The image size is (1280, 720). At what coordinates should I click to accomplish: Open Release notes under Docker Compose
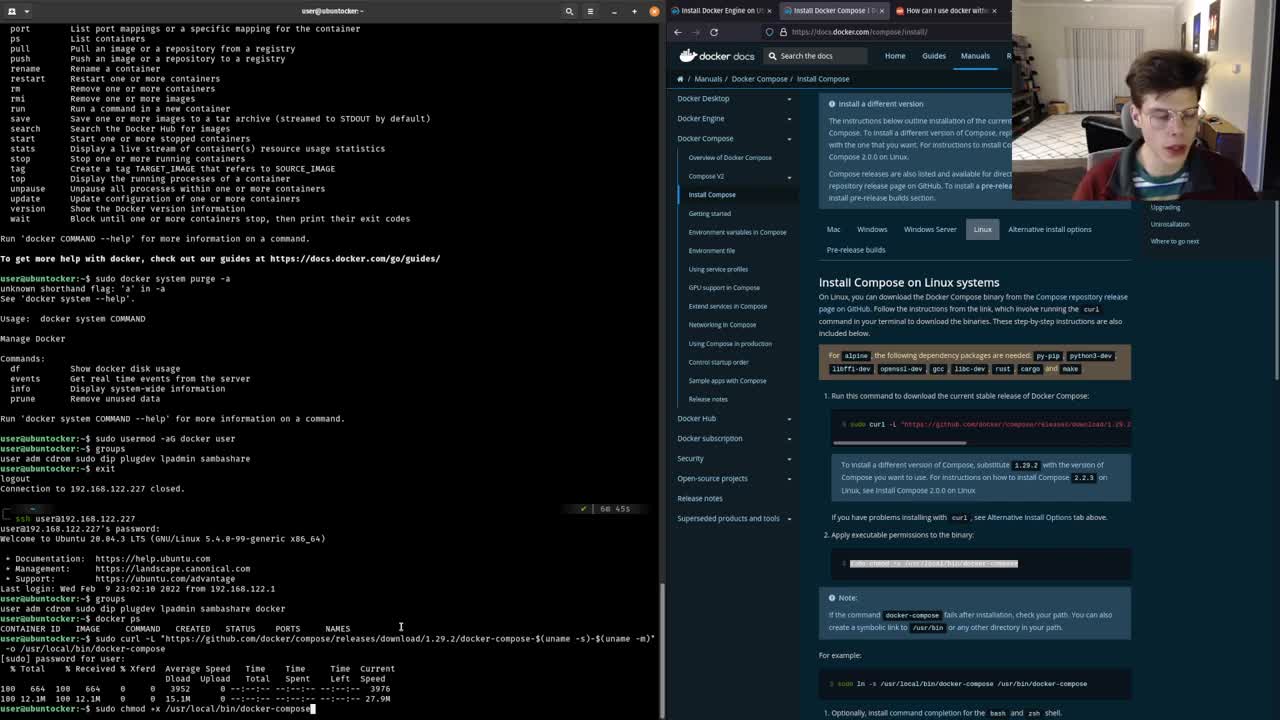tap(708, 399)
